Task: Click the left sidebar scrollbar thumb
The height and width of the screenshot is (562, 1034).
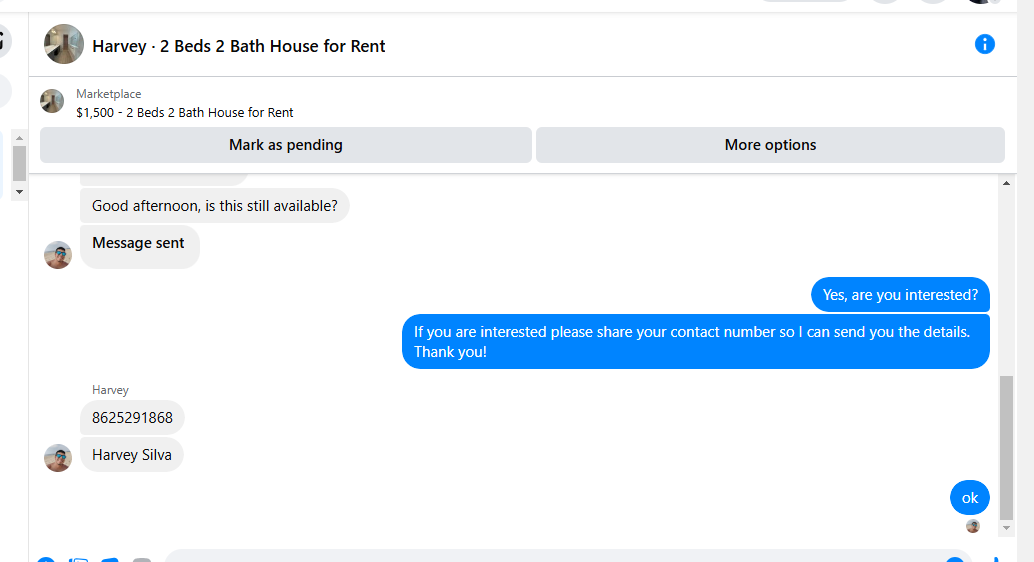Action: pyautogui.click(x=19, y=163)
